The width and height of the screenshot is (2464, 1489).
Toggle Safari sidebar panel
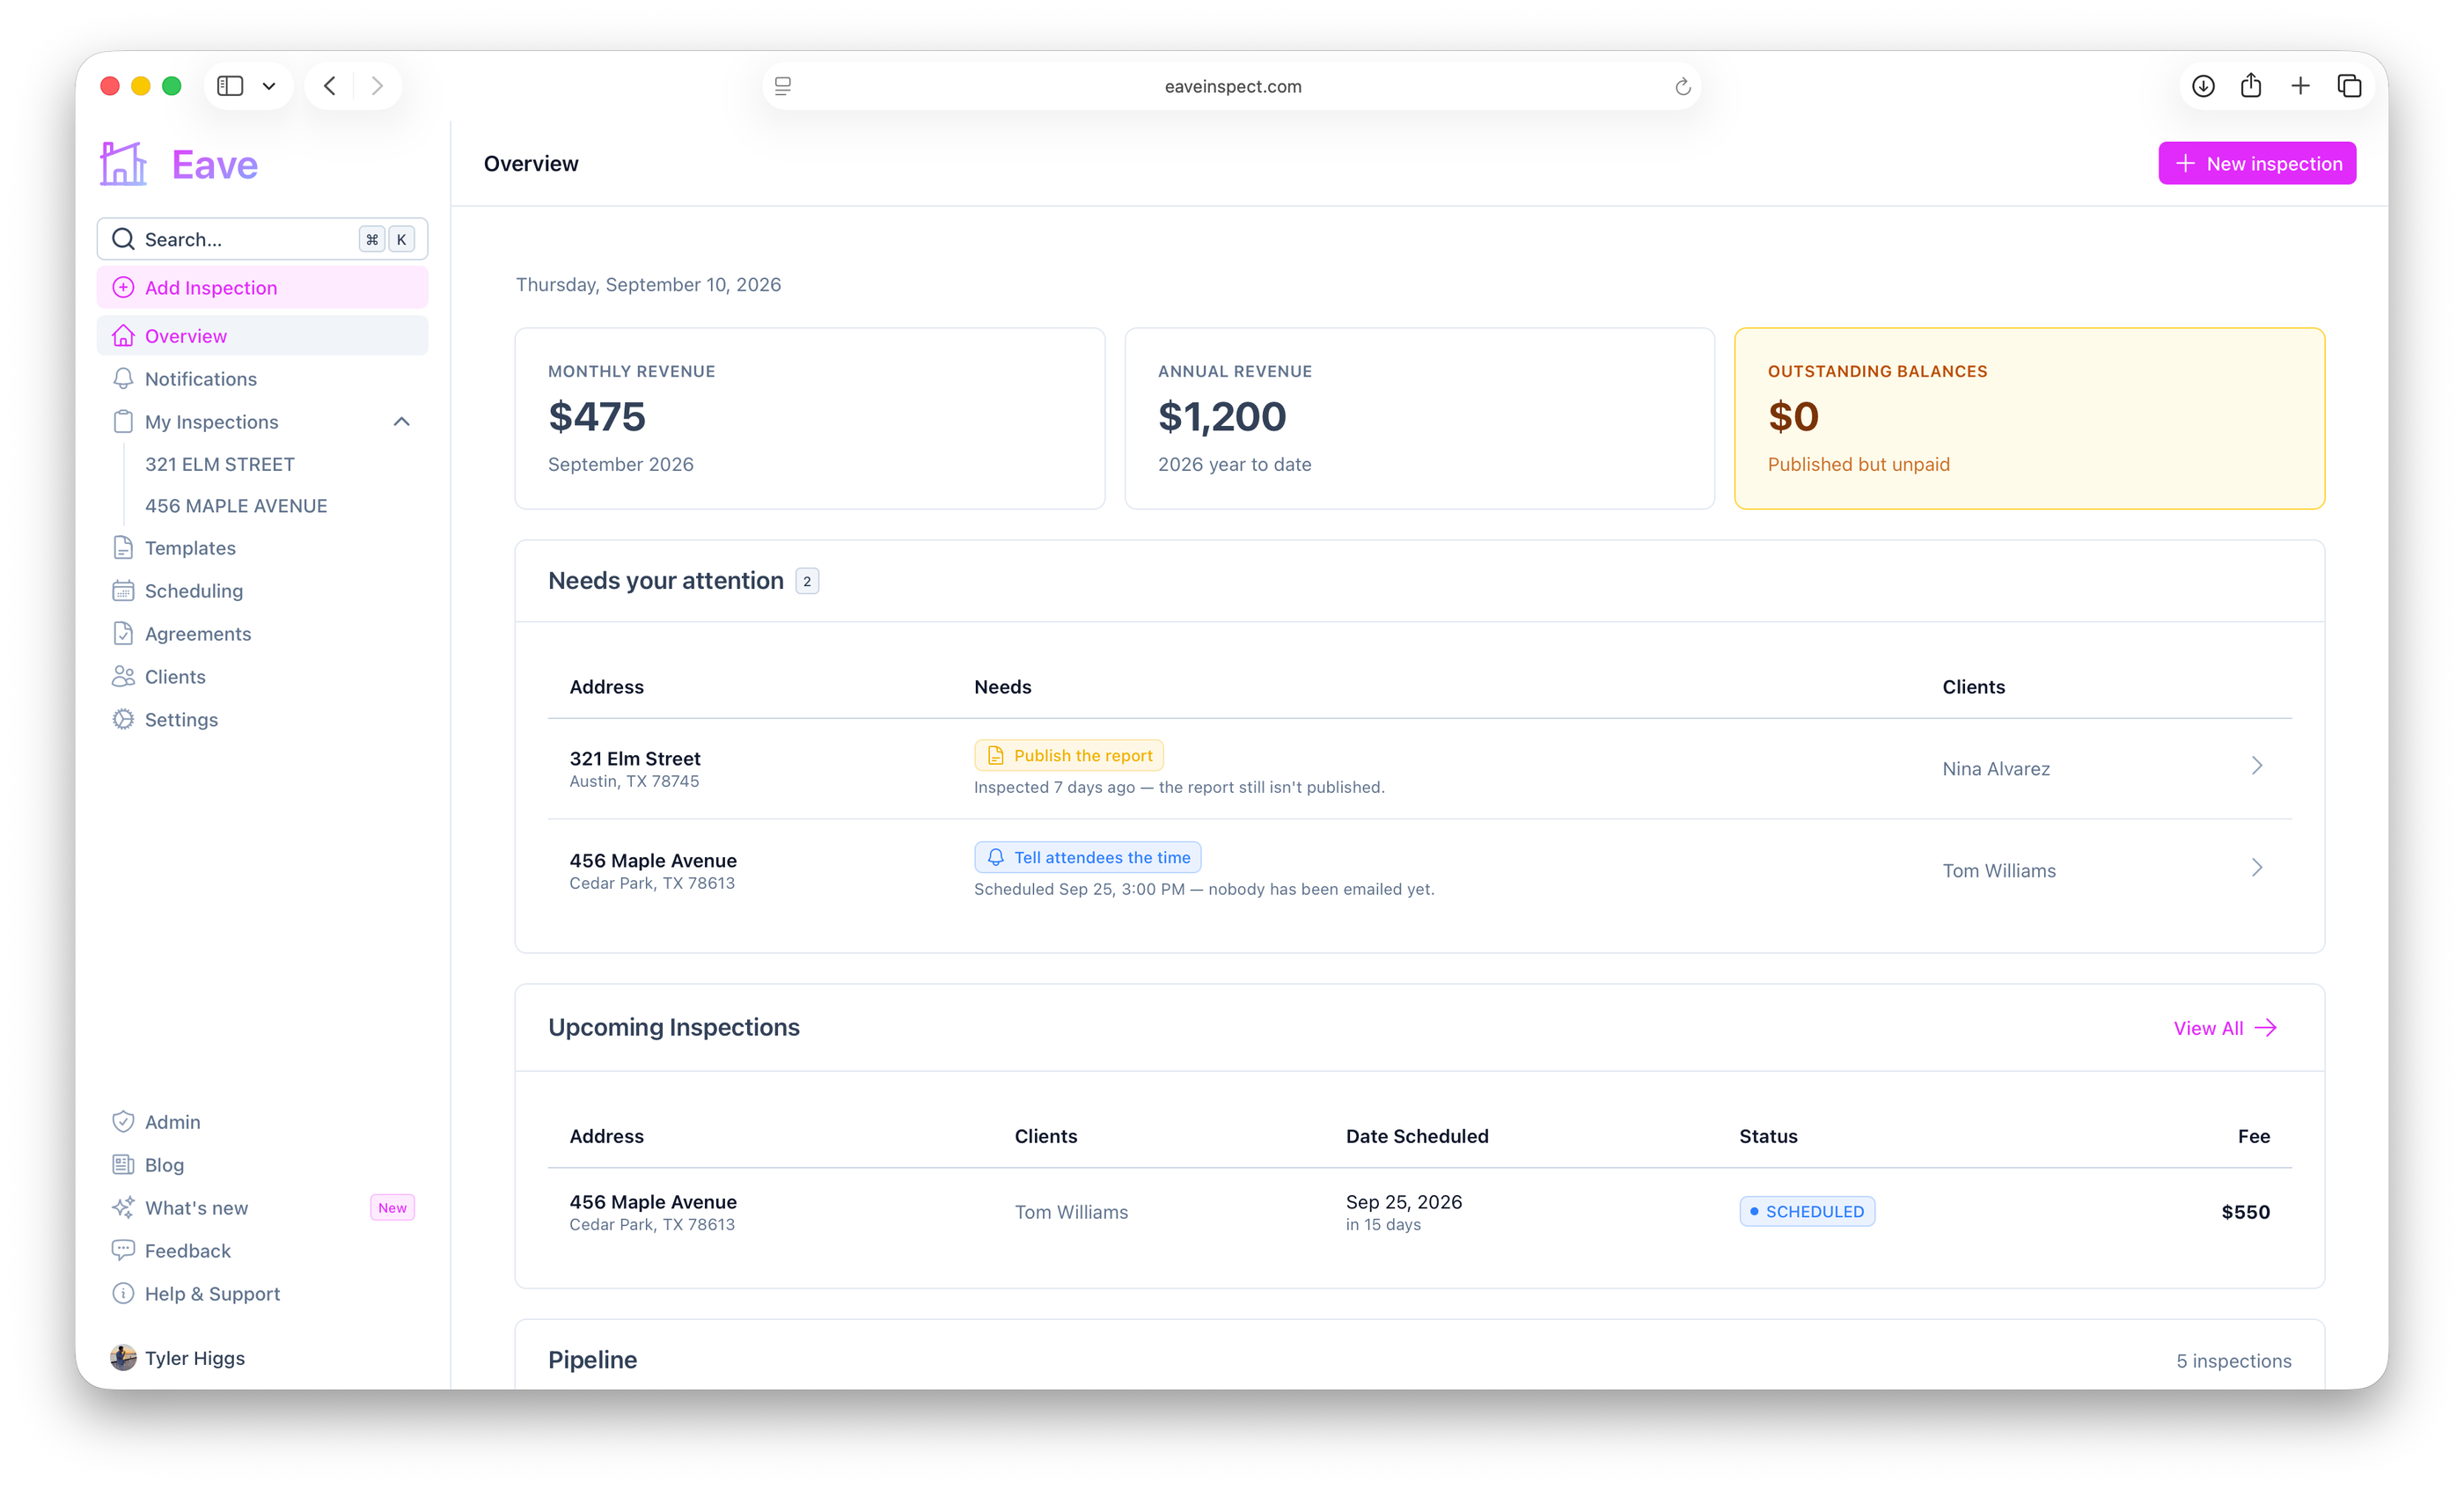(230, 86)
